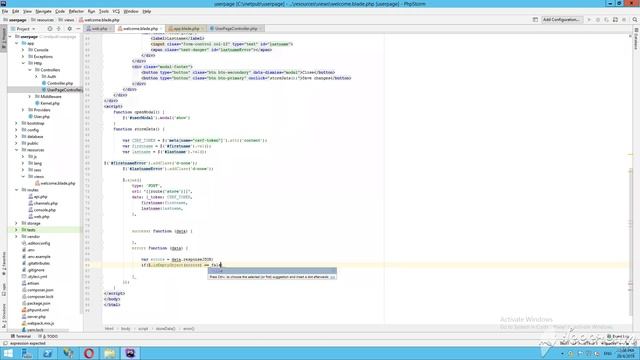Click the Run arrow icon in the toolbar
Viewport: 640px width, 360px height.
tap(589, 20)
